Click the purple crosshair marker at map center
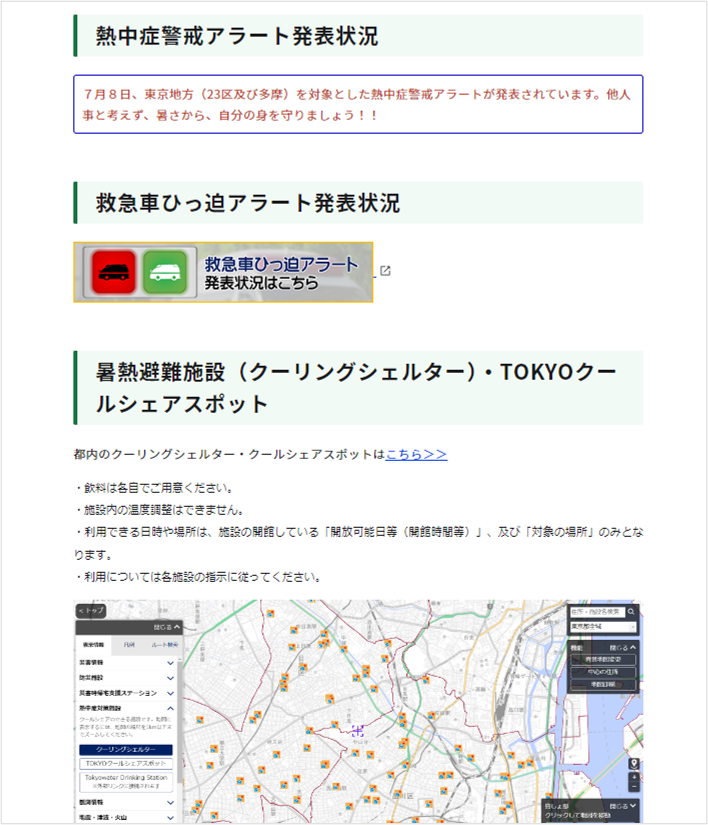Screen dimensions: 708x825 point(358,730)
